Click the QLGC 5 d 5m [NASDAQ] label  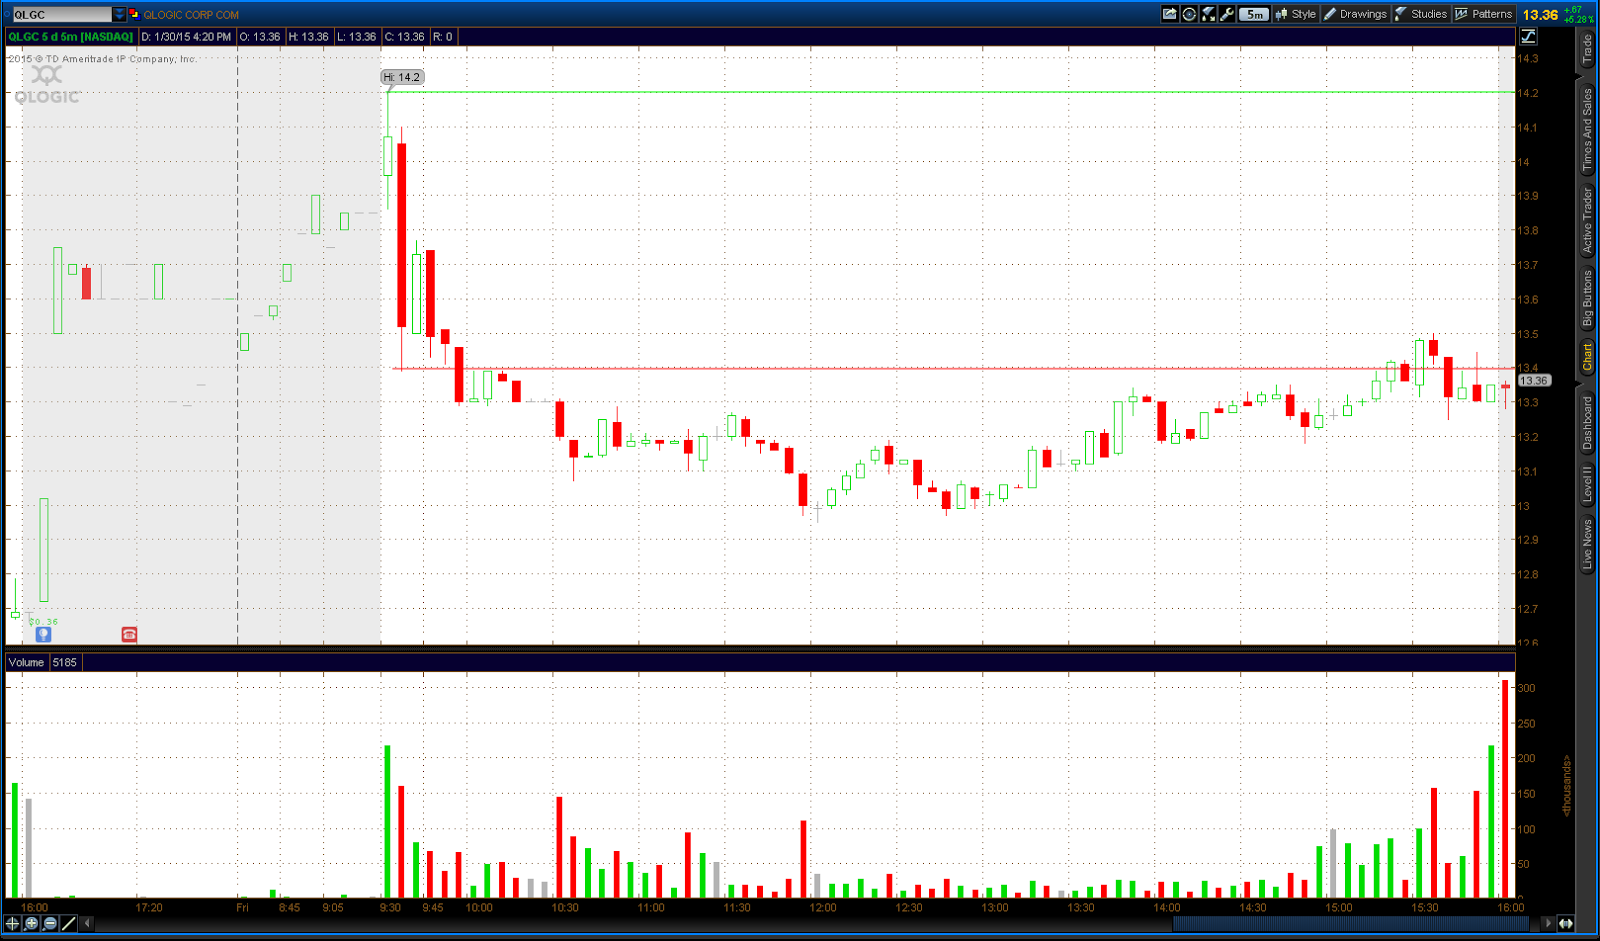click(x=70, y=37)
